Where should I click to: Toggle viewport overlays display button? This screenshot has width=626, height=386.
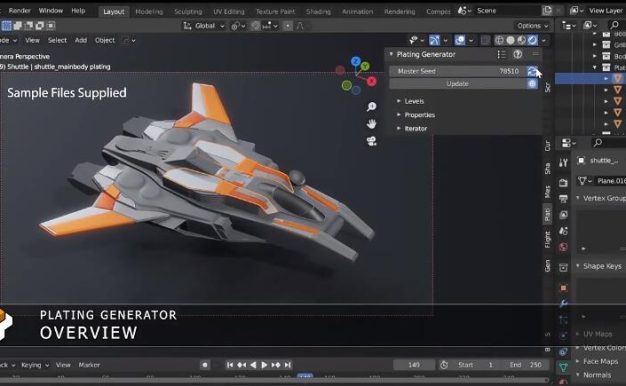(460, 40)
